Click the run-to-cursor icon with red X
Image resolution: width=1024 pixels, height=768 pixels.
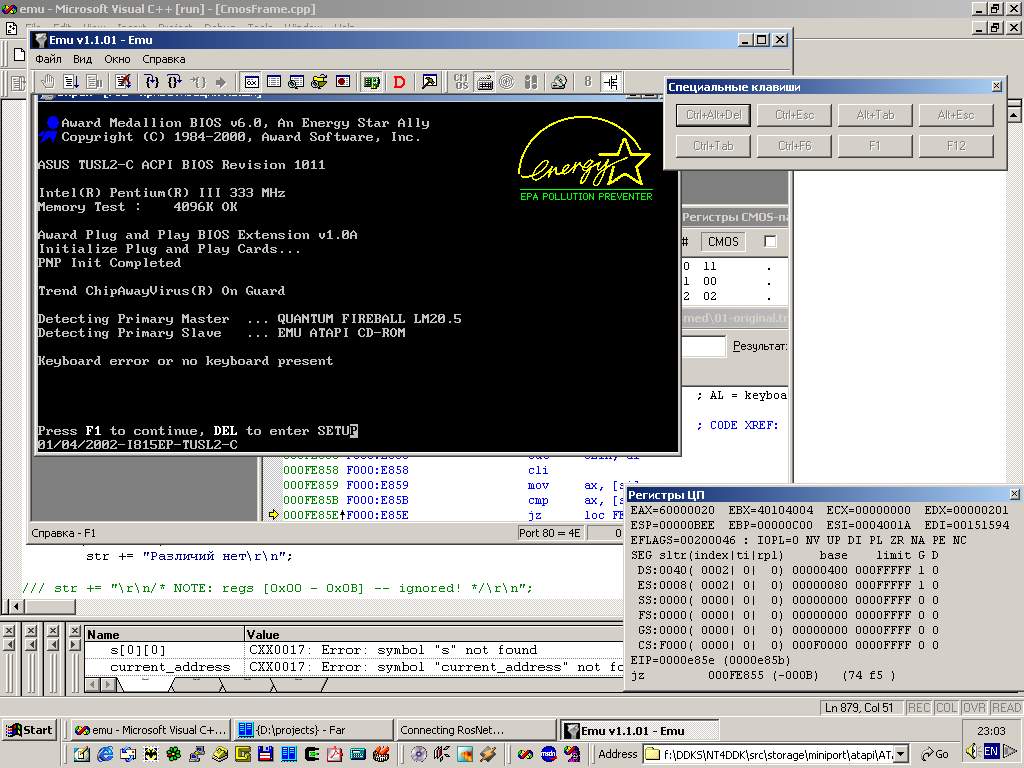[x=123, y=82]
